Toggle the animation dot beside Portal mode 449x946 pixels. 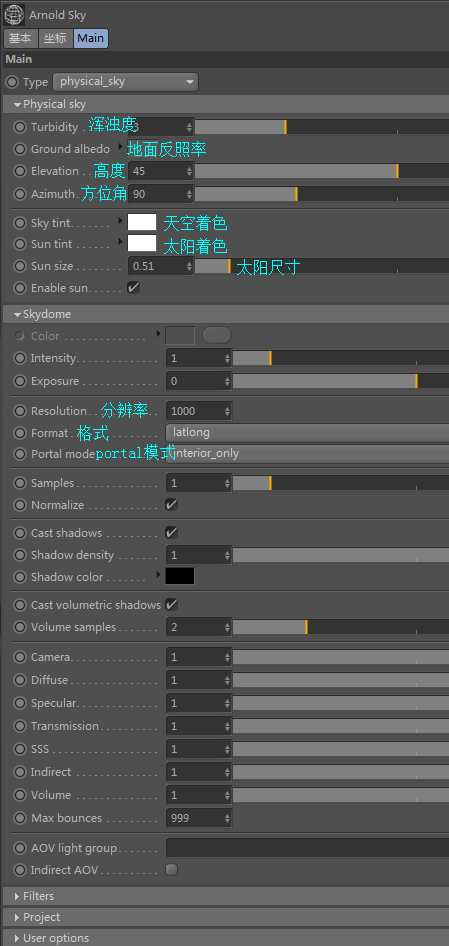tap(21, 454)
